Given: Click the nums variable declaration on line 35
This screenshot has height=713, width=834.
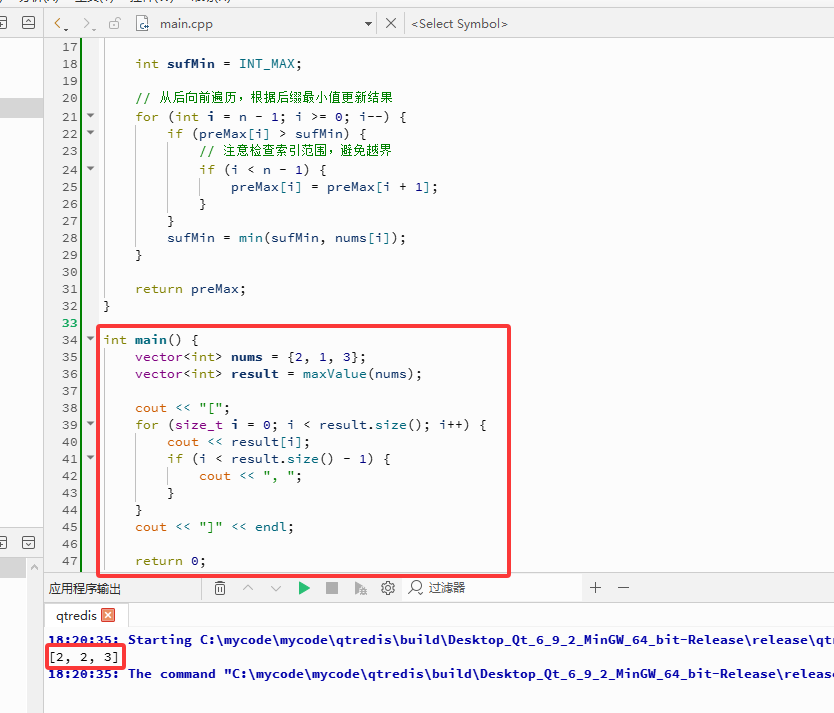Looking at the screenshot, I should (247, 357).
